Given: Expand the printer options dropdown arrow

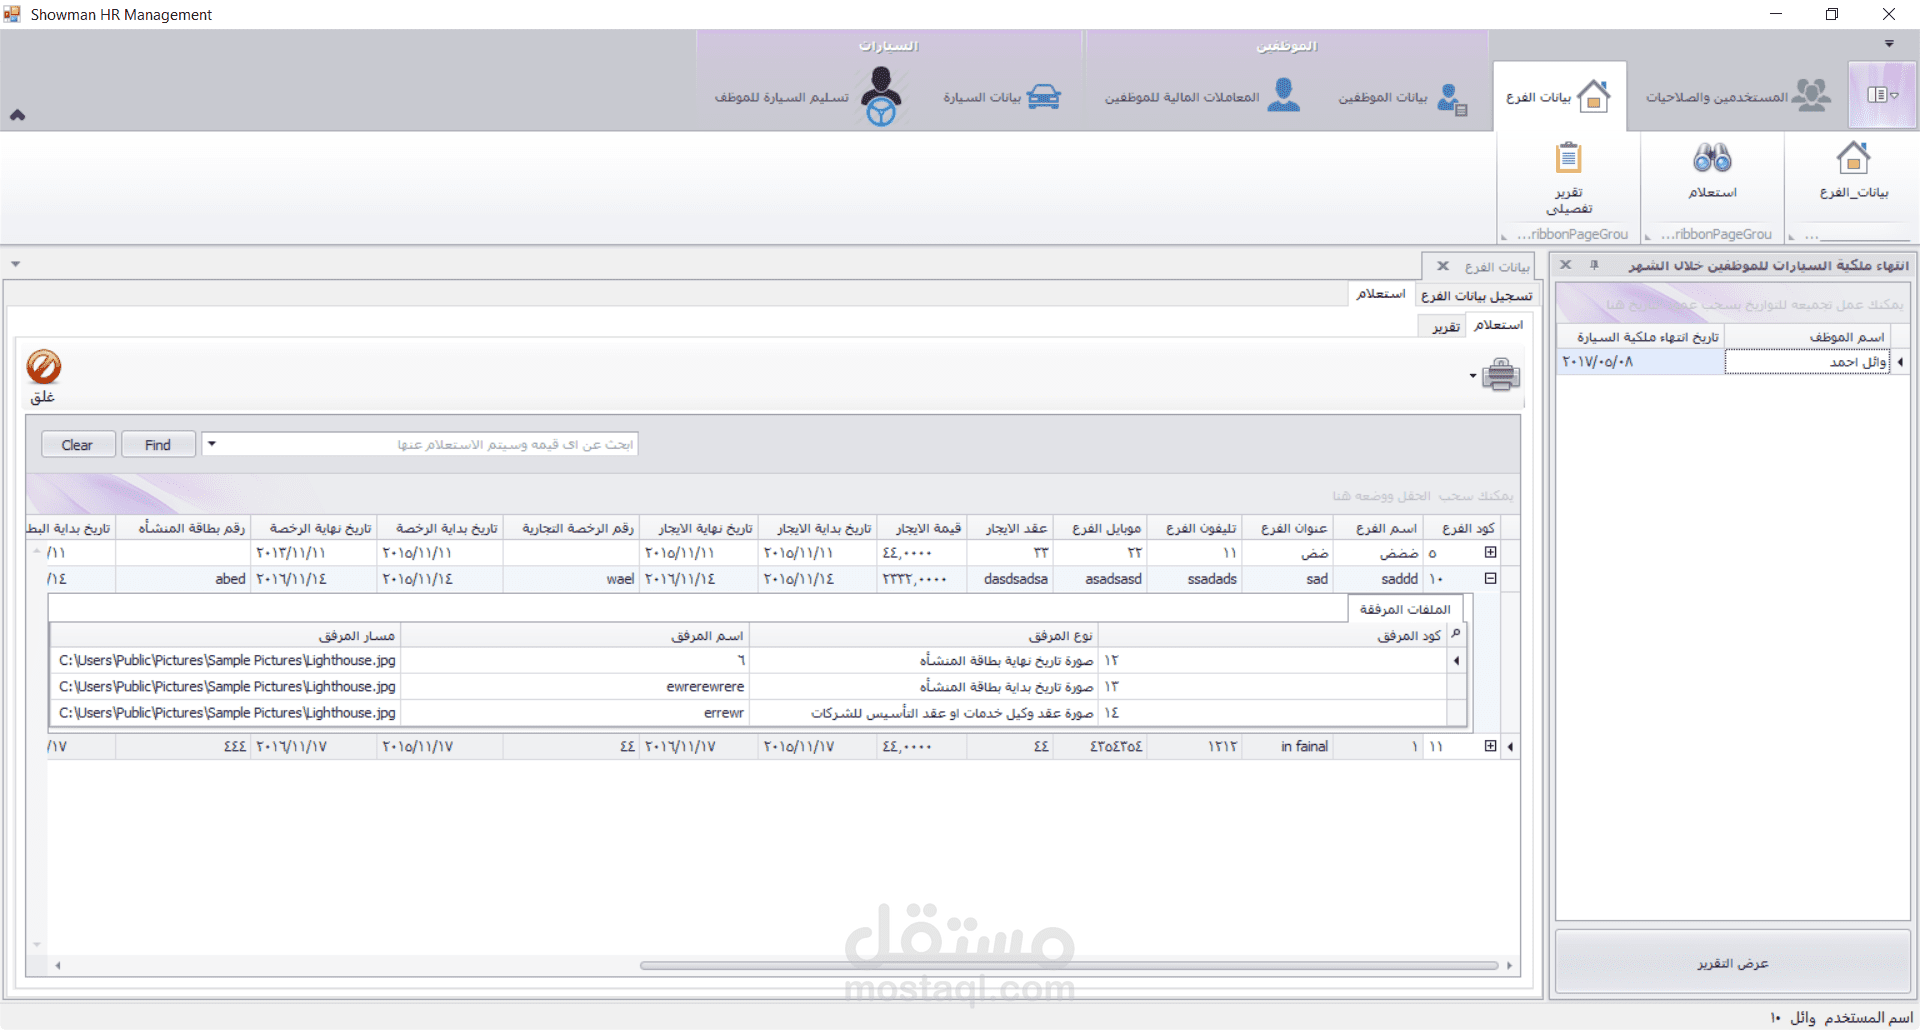Looking at the screenshot, I should (1473, 377).
